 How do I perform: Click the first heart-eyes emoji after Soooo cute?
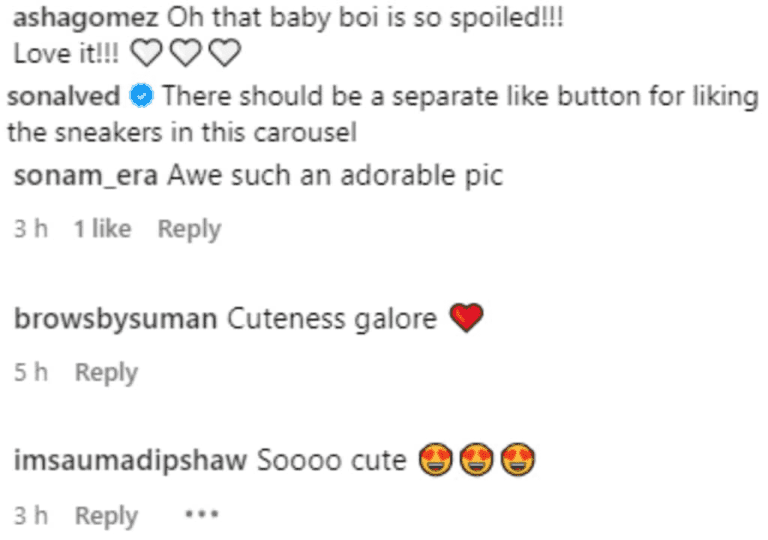pyautogui.click(x=436, y=462)
